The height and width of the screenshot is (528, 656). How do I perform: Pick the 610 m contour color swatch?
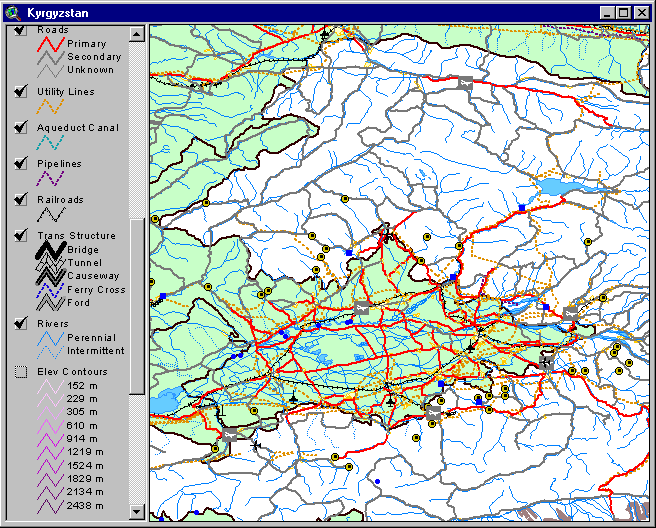[x=50, y=426]
